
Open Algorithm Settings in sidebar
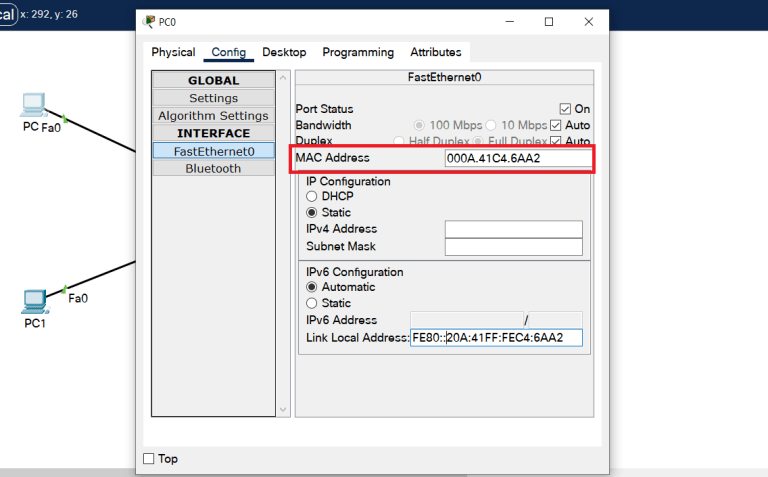[213, 116]
